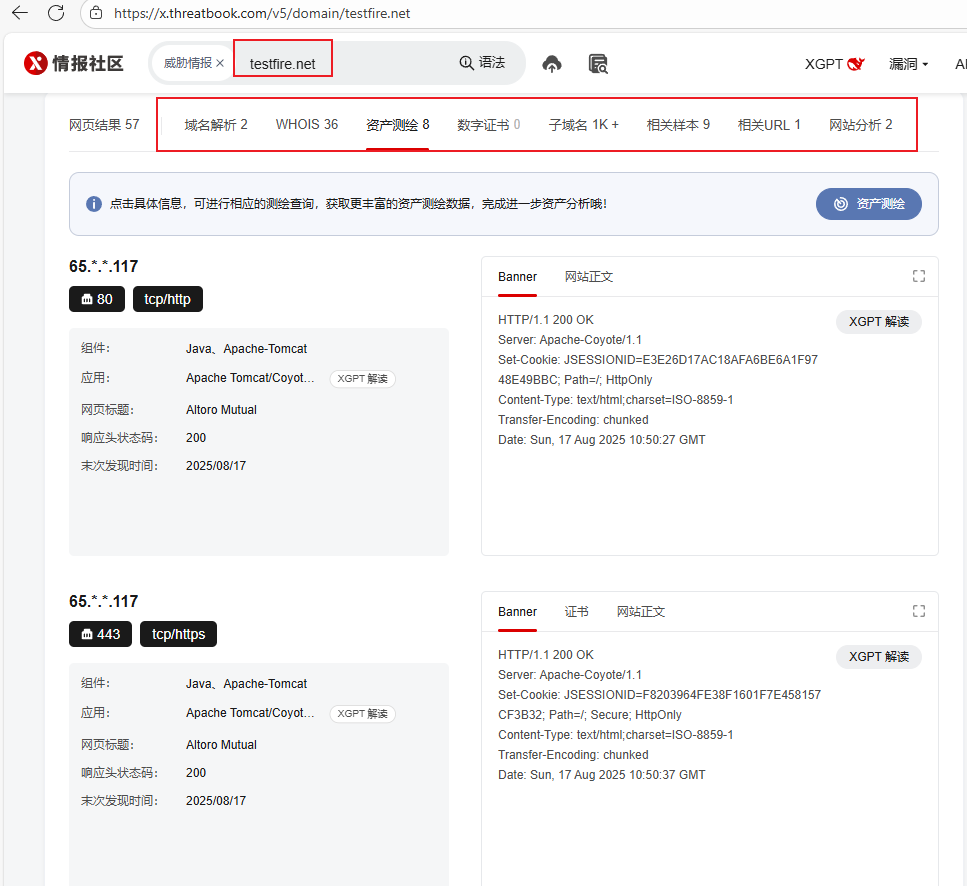This screenshot has height=886, width=967.
Task: Click the document search icon
Action: [x=598, y=64]
